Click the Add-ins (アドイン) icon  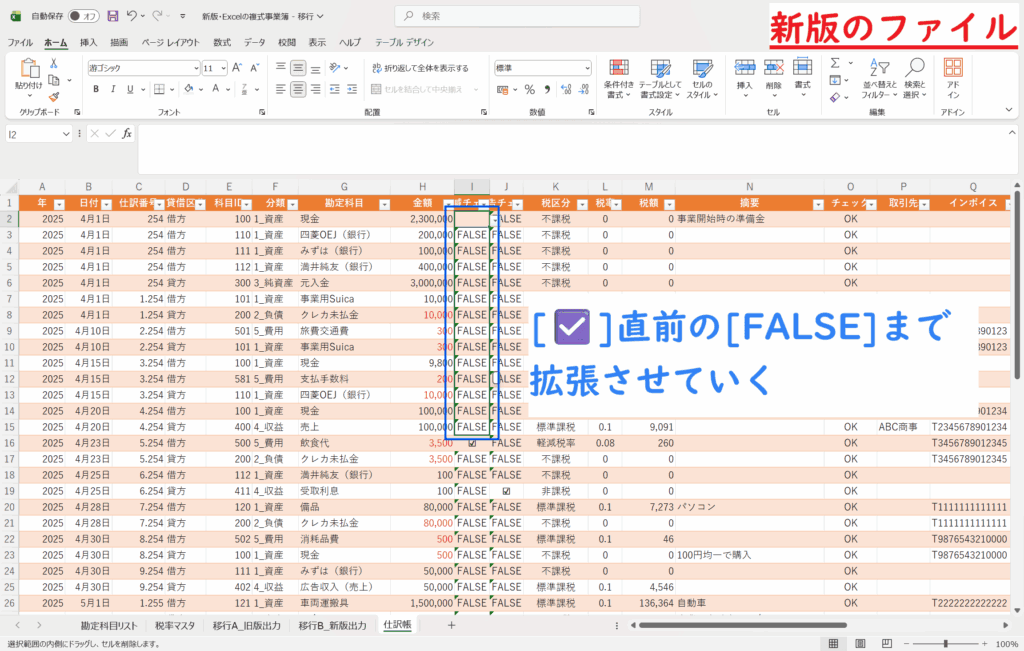953,77
